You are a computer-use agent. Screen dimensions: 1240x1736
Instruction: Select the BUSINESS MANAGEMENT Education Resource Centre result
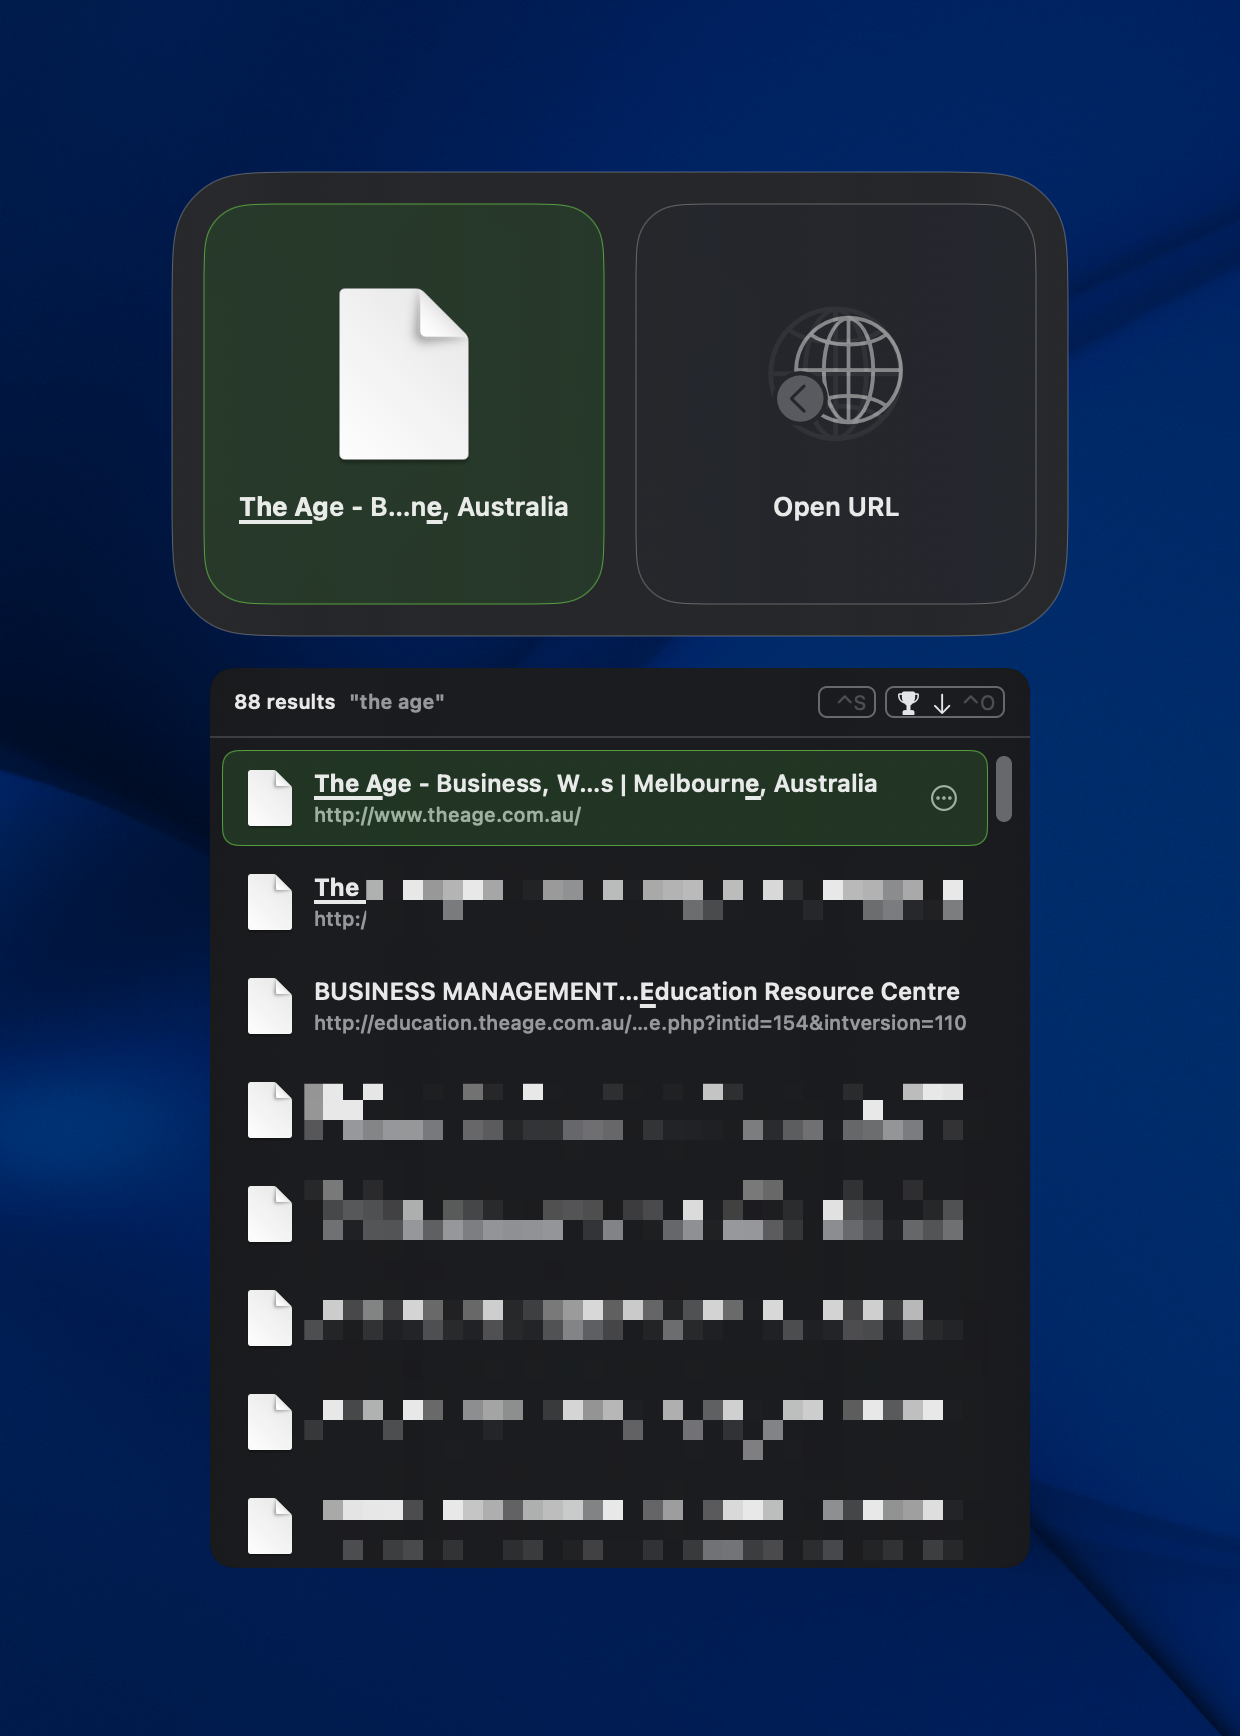607,1006
